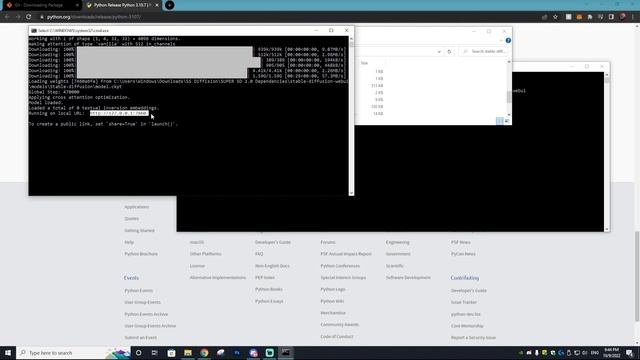
Task: Open Task View on the taskbar
Action: click(155, 353)
